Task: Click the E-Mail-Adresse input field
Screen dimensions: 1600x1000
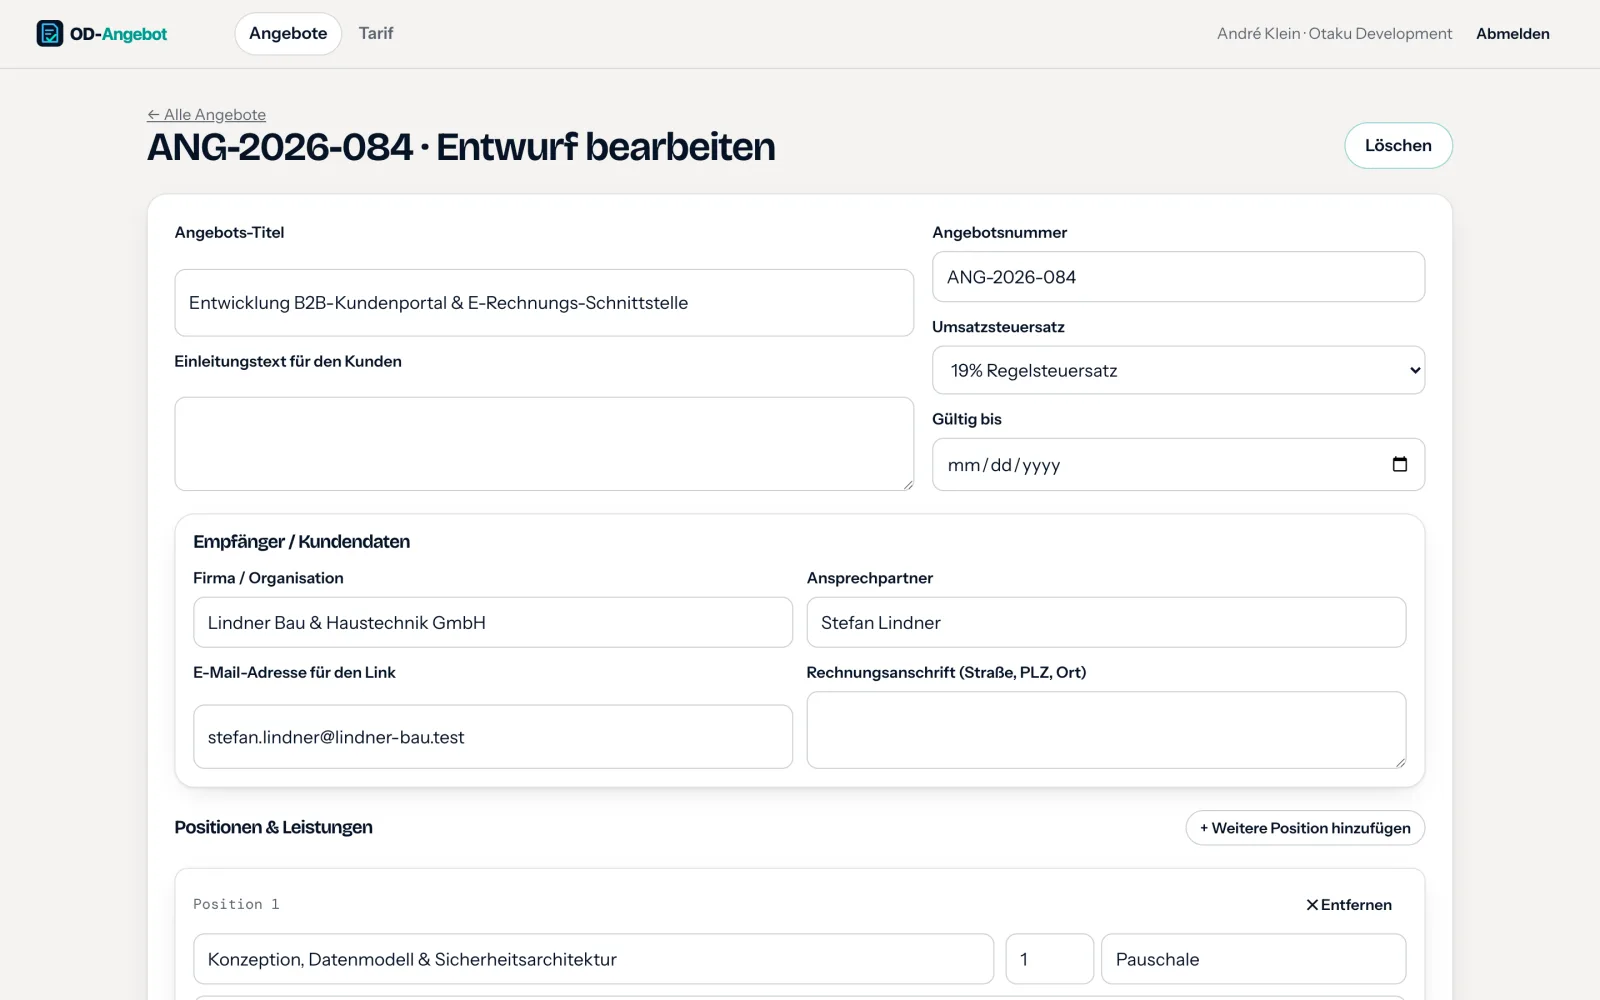Action: point(493,737)
